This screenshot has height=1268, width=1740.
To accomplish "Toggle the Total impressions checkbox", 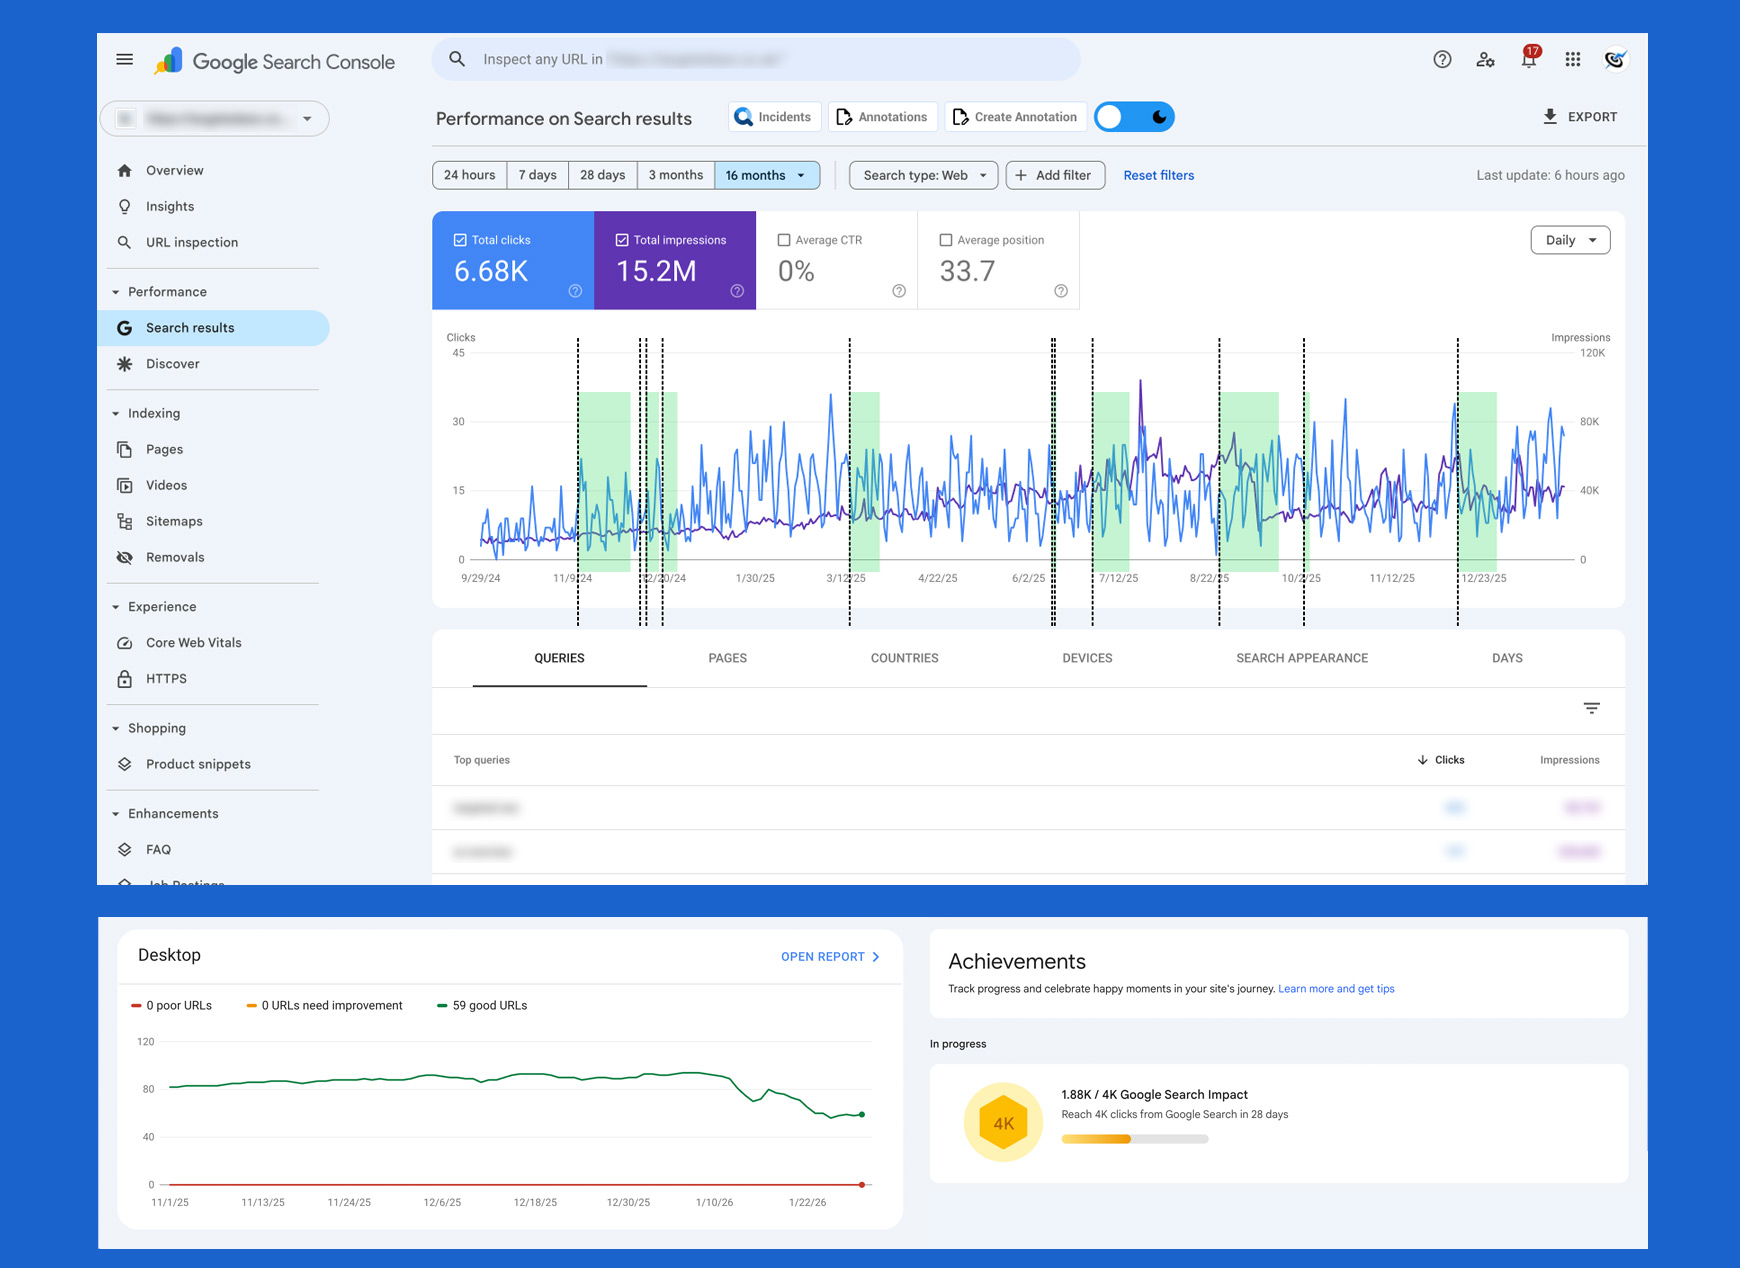I will (x=622, y=240).
